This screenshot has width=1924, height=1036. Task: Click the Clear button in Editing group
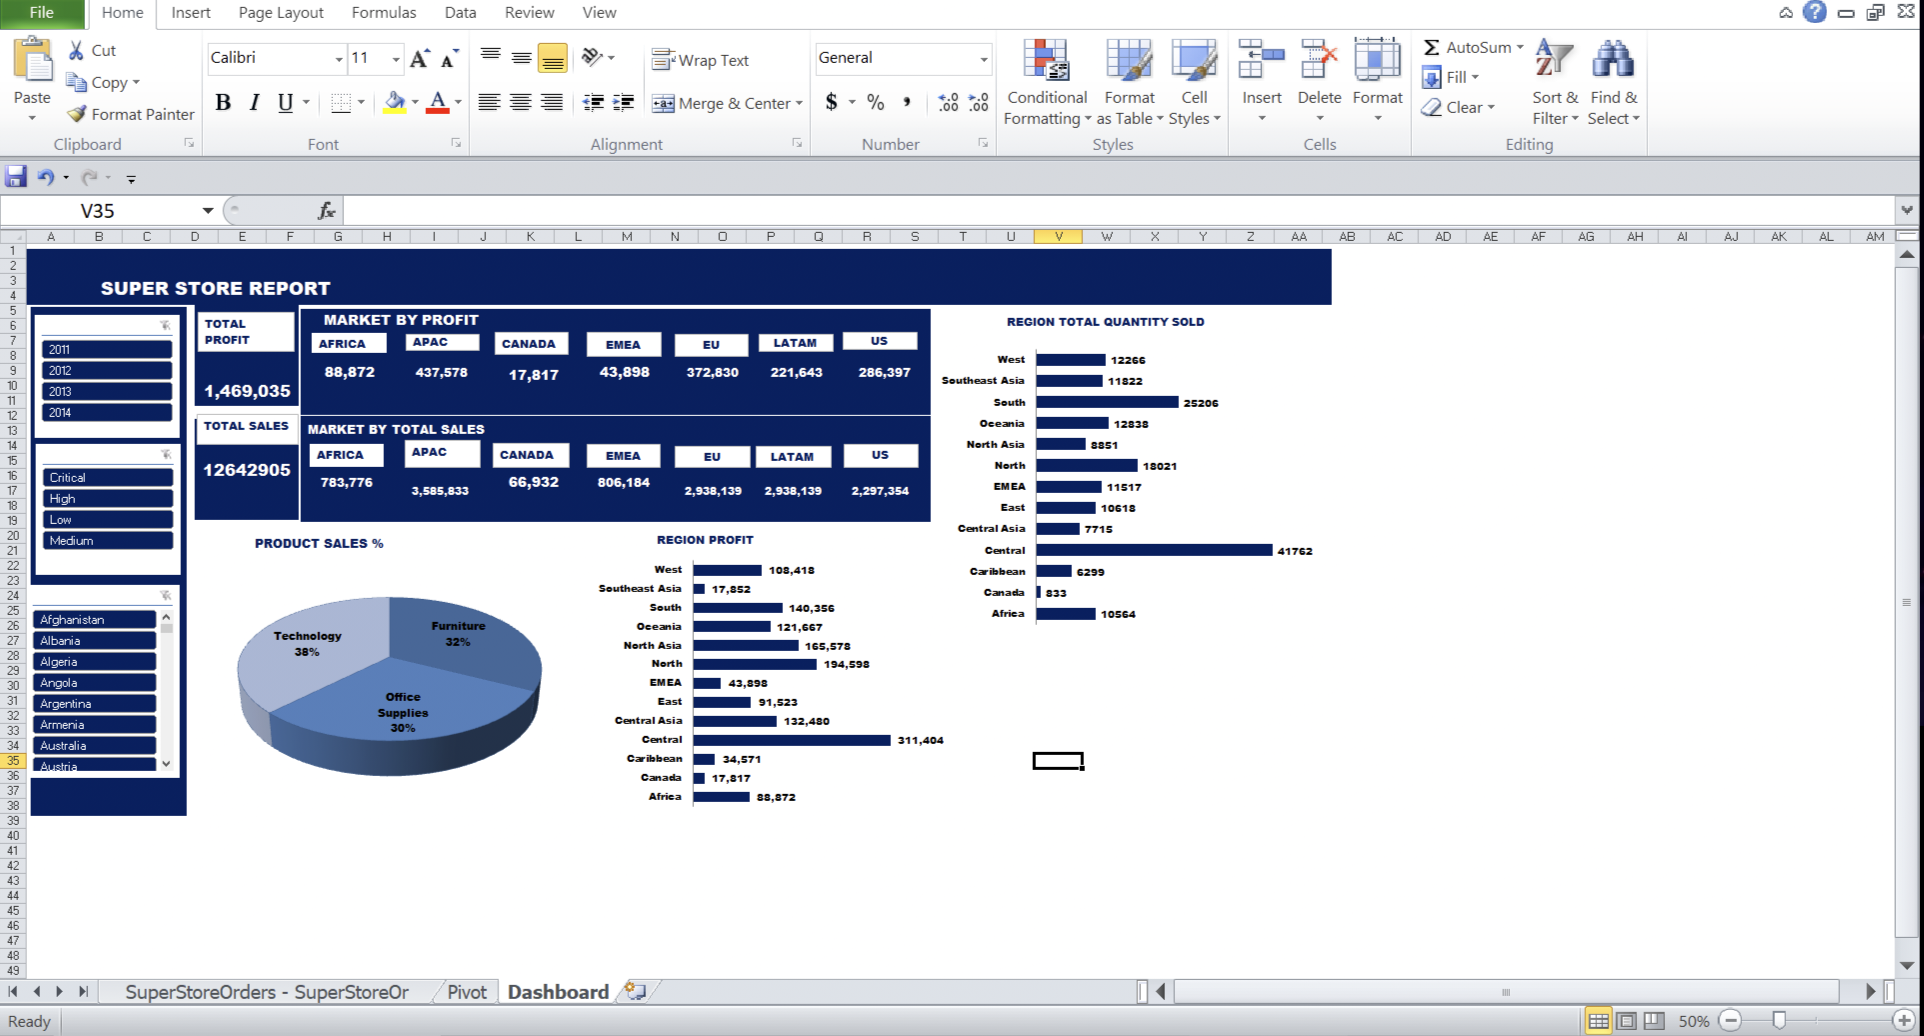tap(1458, 107)
